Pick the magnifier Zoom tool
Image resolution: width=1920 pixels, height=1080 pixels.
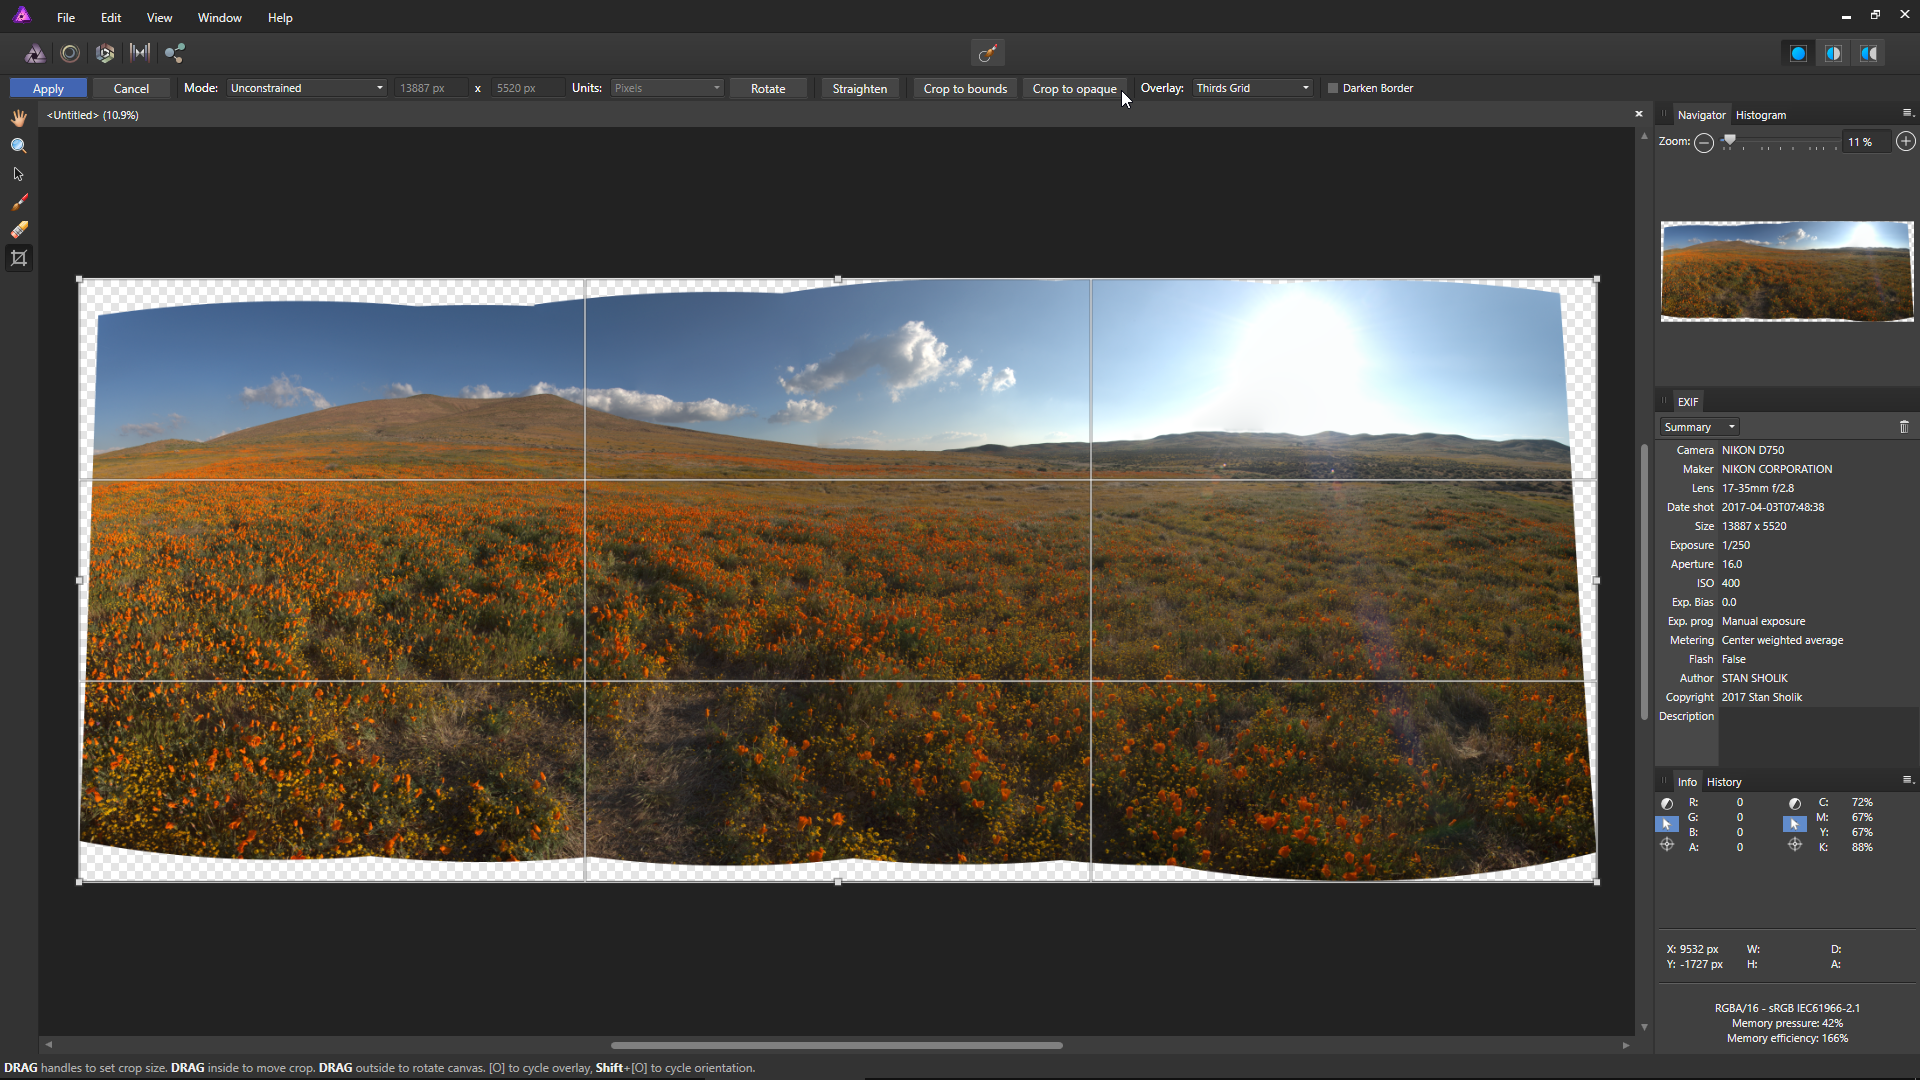tap(19, 146)
